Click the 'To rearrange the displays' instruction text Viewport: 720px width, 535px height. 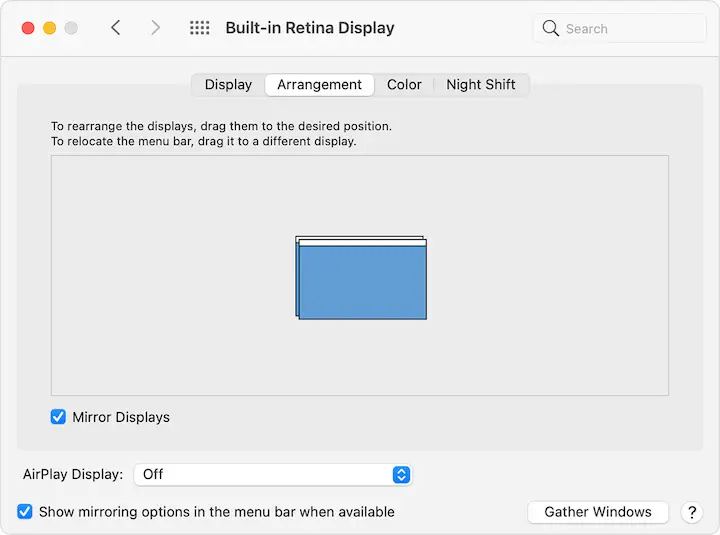point(221,126)
